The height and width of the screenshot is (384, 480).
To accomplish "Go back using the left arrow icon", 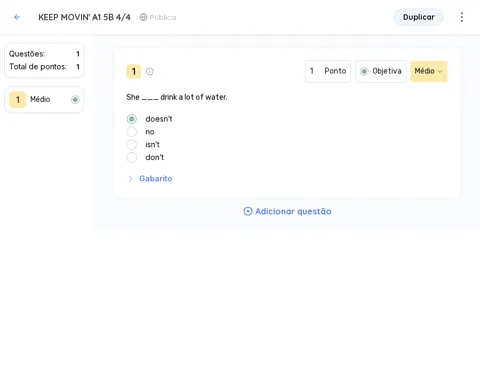I will 17,17.
